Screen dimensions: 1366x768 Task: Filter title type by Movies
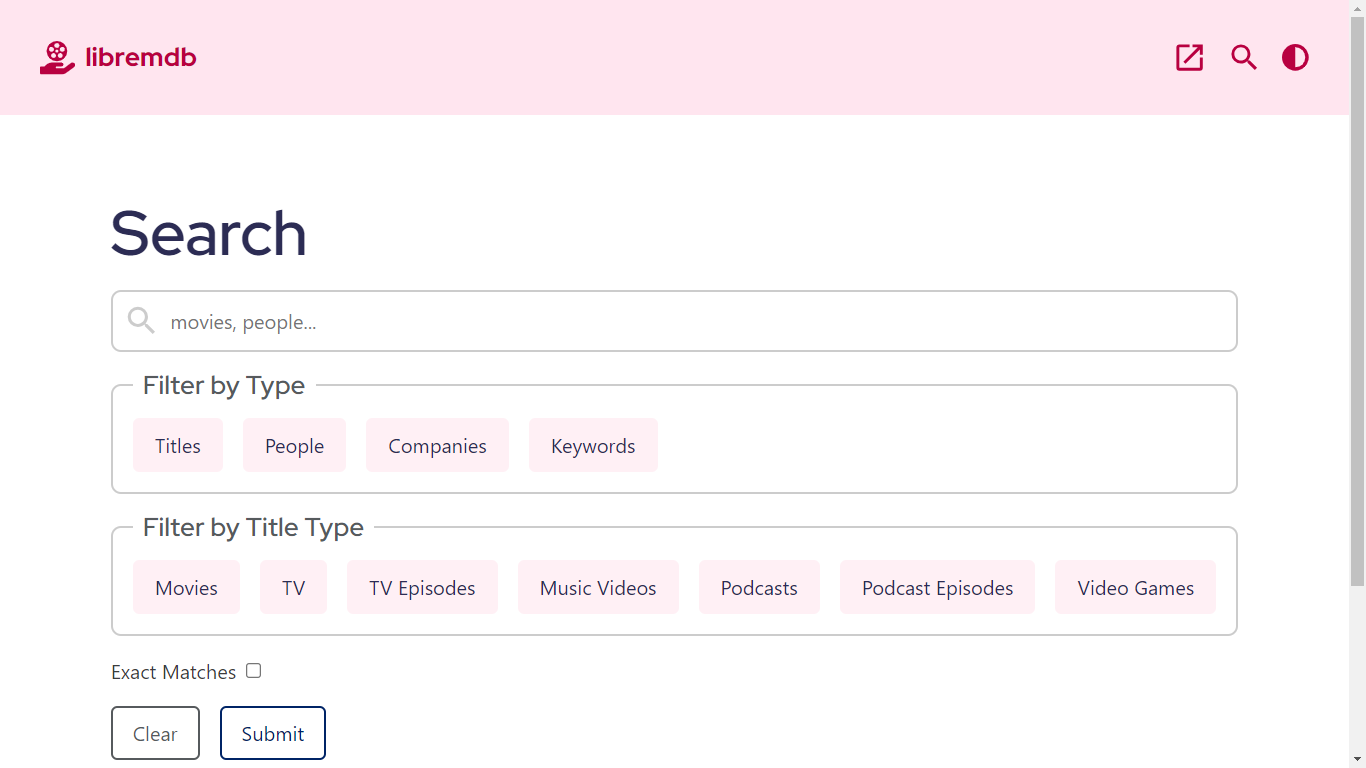186,588
